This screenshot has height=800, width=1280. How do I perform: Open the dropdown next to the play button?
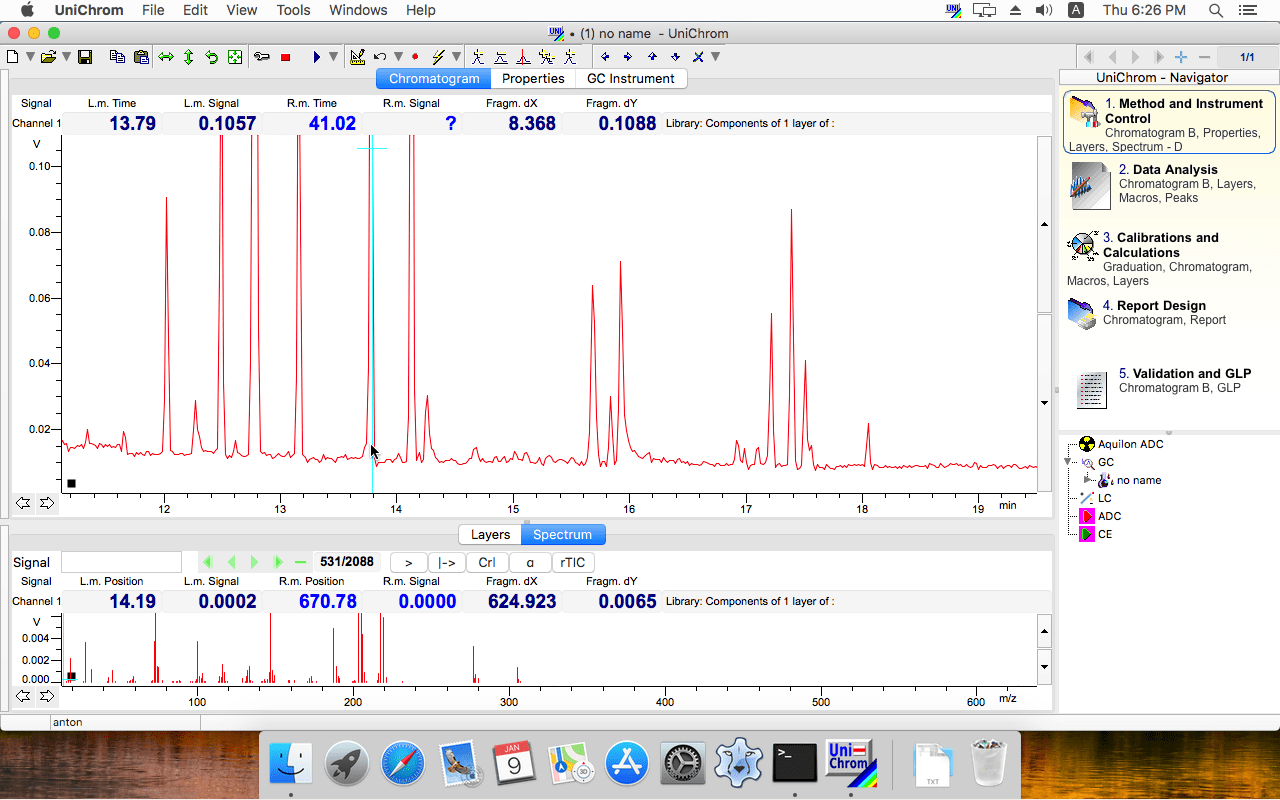pyautogui.click(x=334, y=57)
